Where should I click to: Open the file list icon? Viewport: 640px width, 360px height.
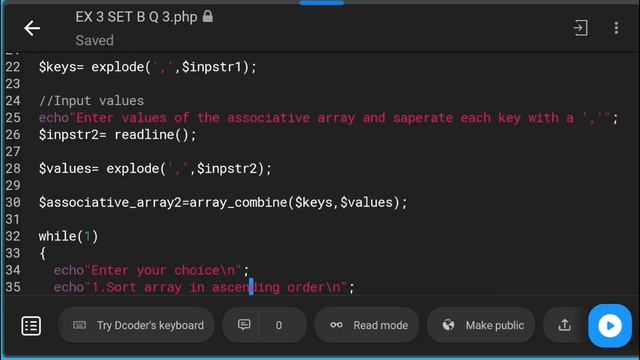(31, 326)
